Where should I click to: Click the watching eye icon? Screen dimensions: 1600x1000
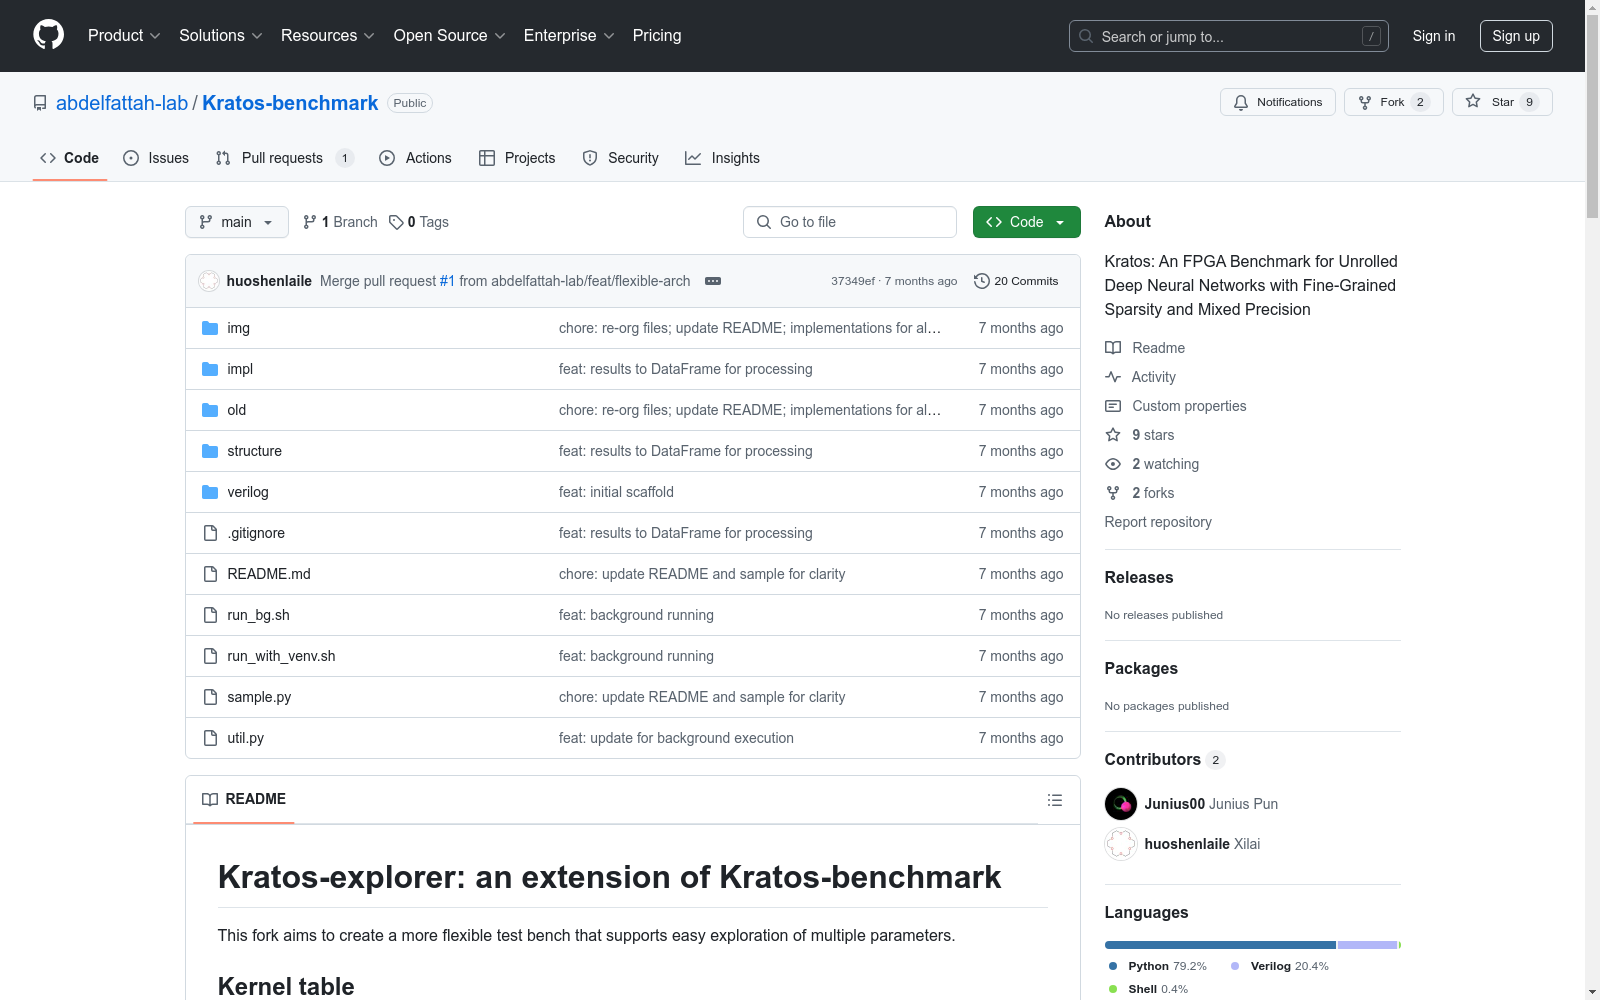pyautogui.click(x=1113, y=464)
